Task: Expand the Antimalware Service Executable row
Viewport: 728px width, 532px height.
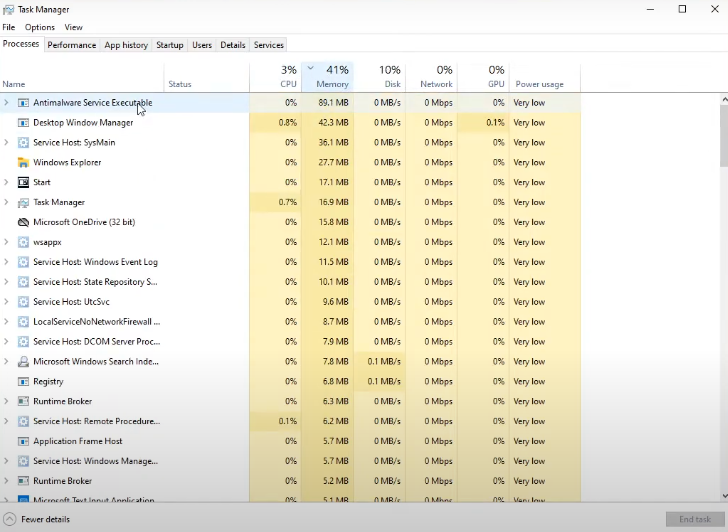Action: (x=6, y=103)
